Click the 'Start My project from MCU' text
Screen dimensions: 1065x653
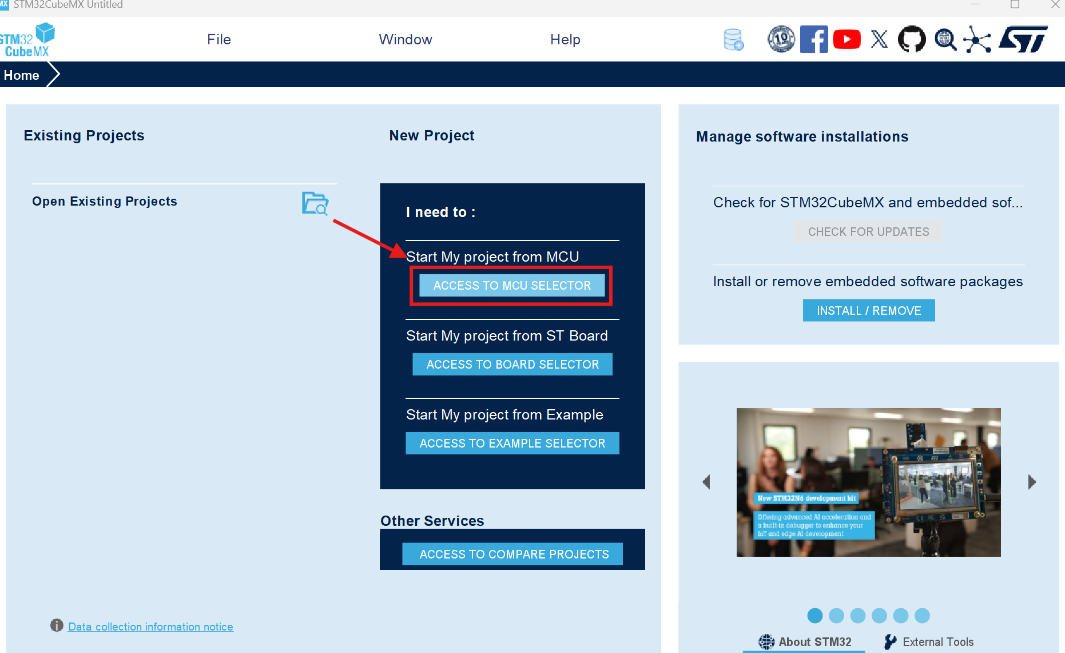492,257
